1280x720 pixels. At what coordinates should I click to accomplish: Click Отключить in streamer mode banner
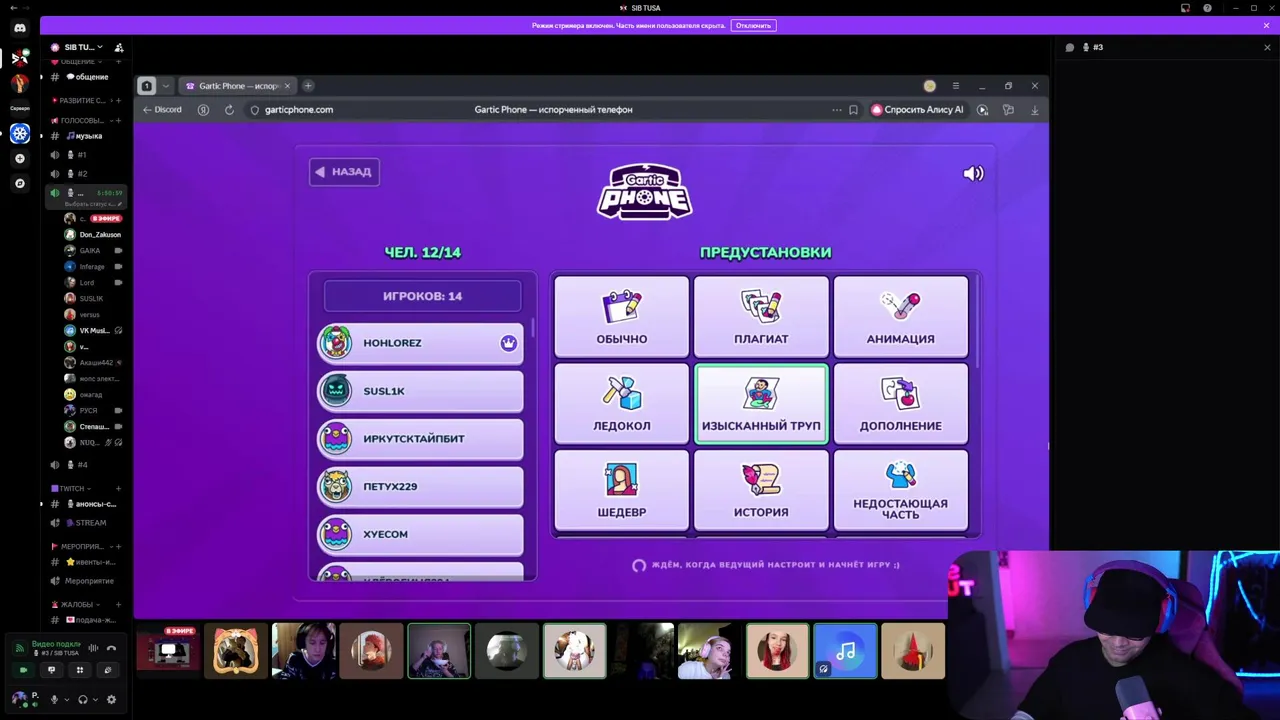coord(753,25)
